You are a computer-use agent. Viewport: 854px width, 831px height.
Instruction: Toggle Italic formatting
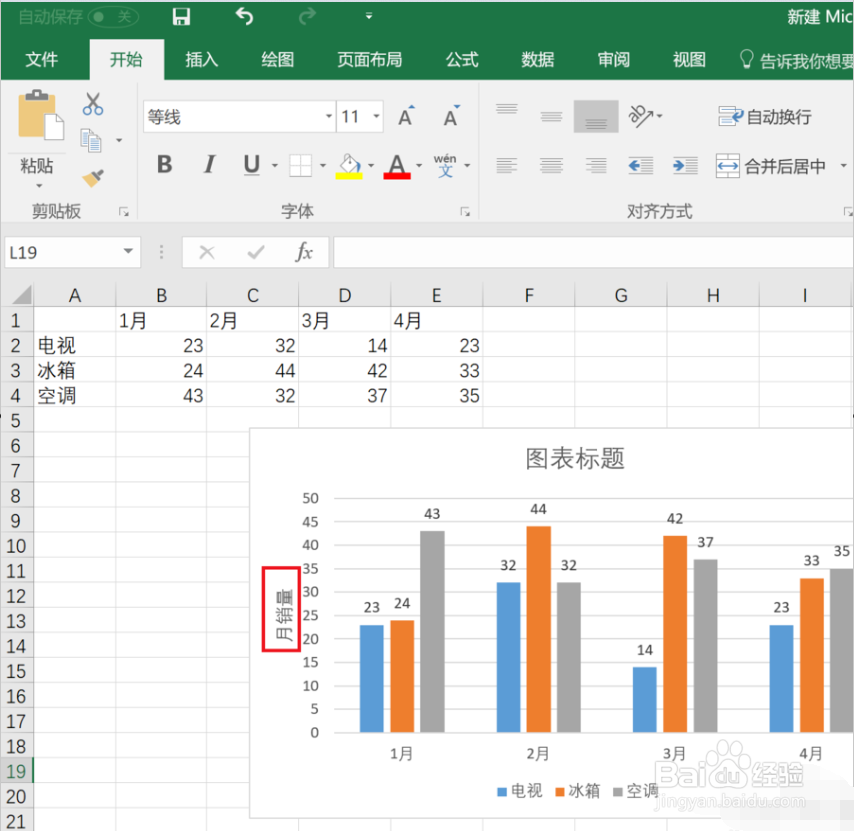(x=209, y=164)
